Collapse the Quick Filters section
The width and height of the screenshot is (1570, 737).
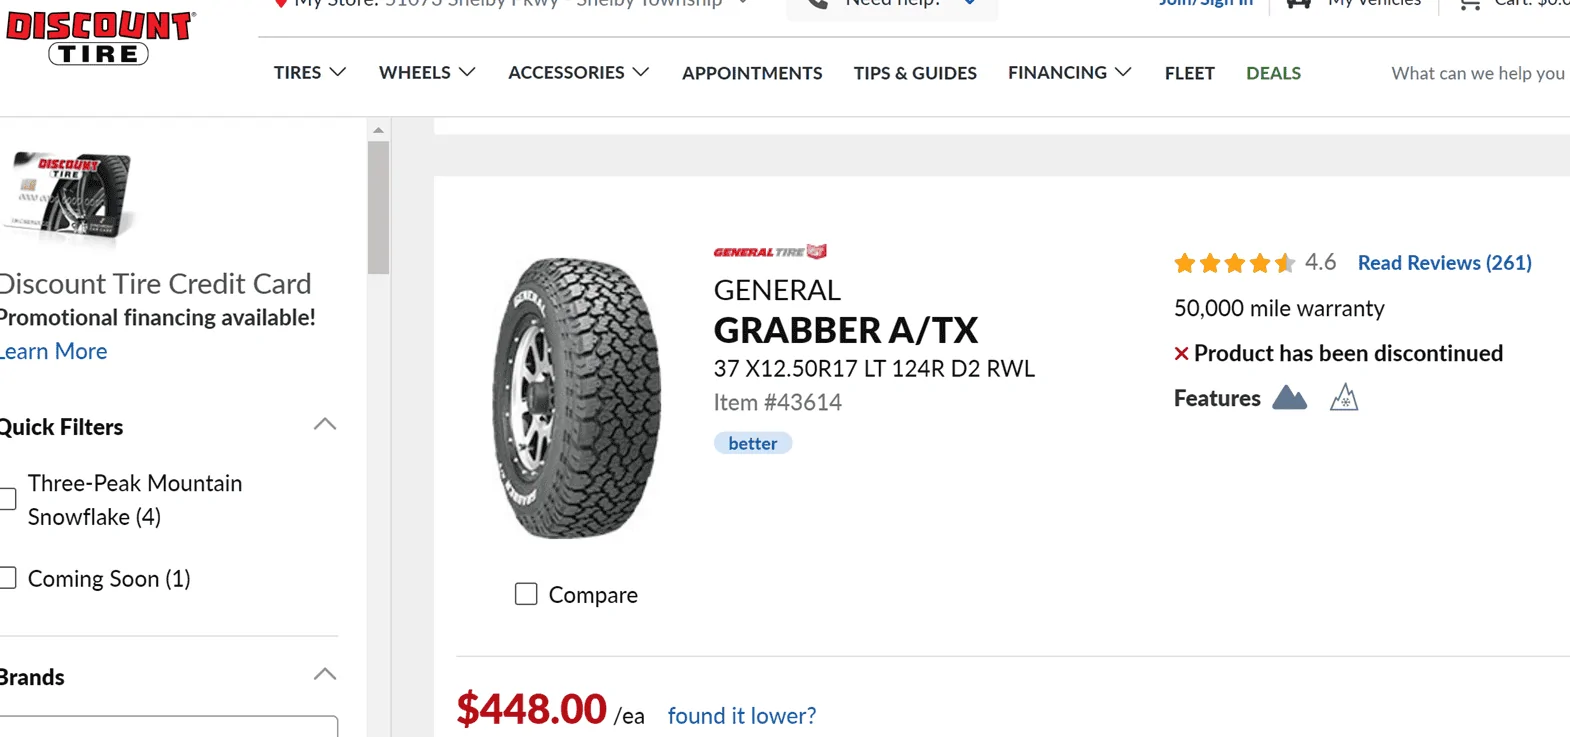(x=324, y=425)
